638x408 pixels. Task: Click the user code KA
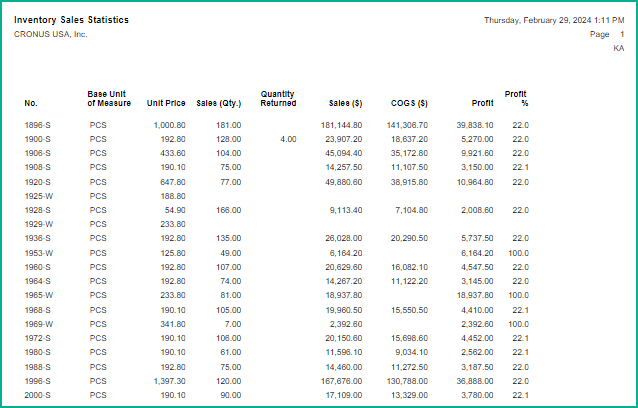point(618,48)
